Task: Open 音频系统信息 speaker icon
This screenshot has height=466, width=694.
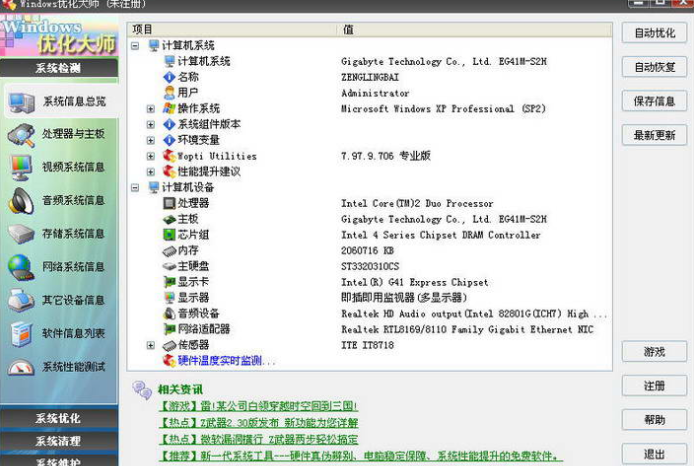Action: [21, 201]
